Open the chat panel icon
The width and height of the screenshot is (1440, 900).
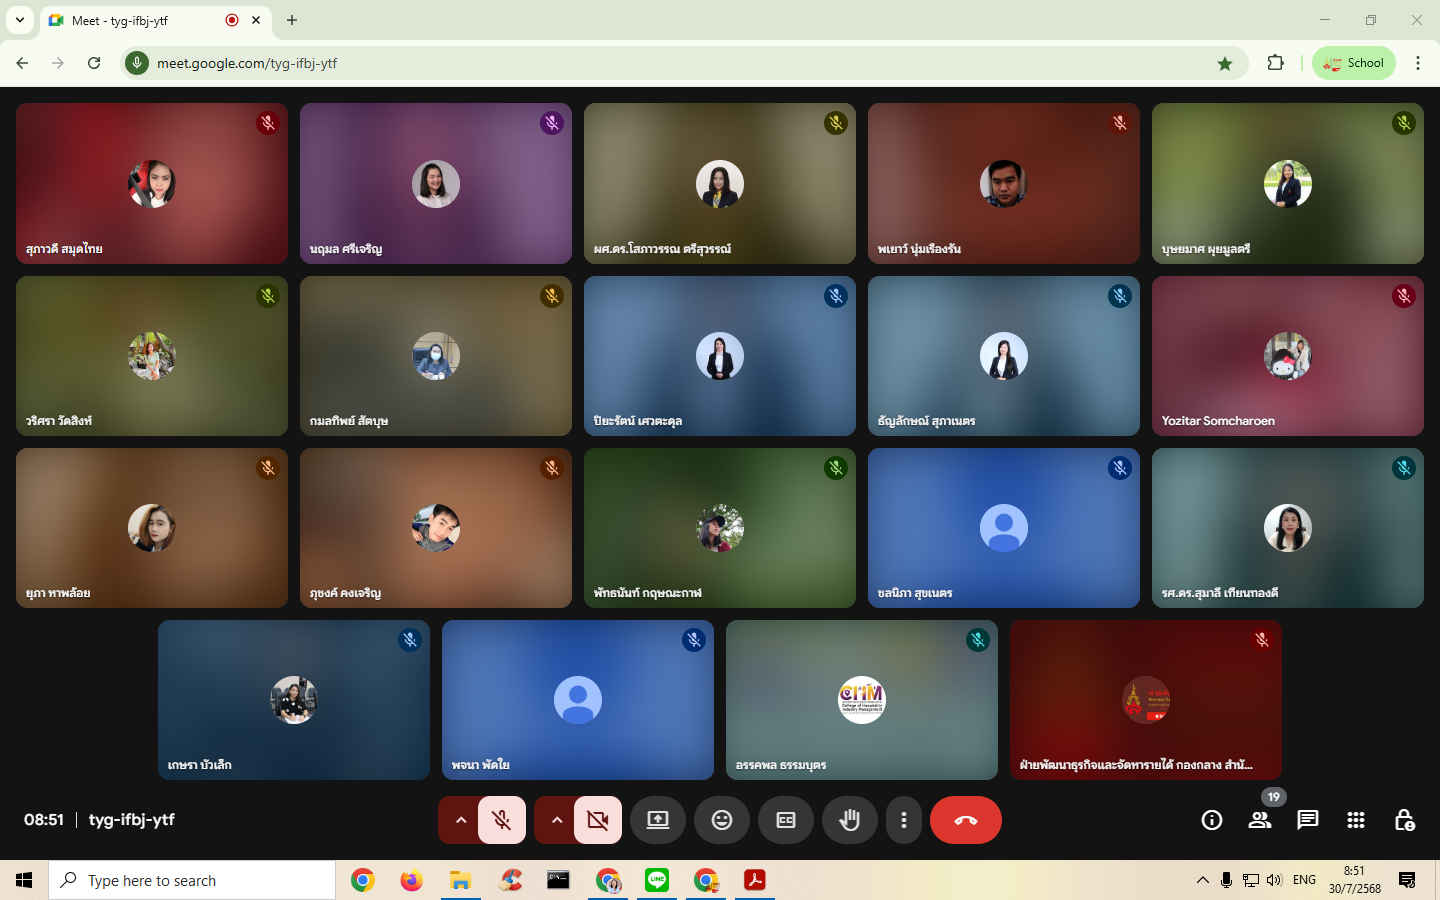1307,820
